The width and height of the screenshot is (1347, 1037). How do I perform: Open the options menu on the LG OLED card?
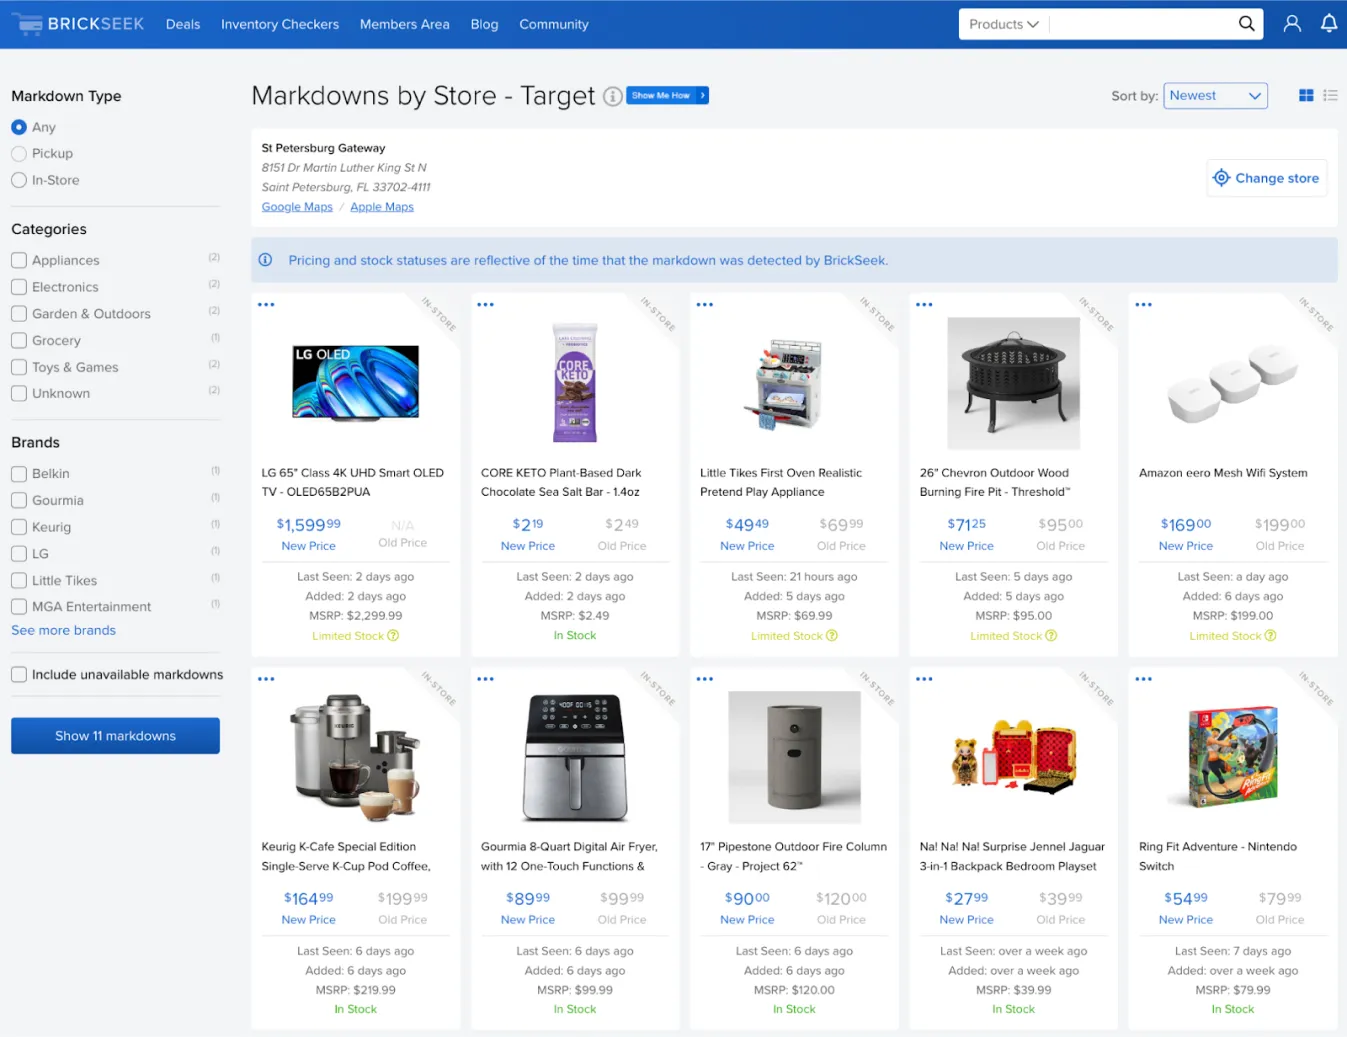pos(266,303)
